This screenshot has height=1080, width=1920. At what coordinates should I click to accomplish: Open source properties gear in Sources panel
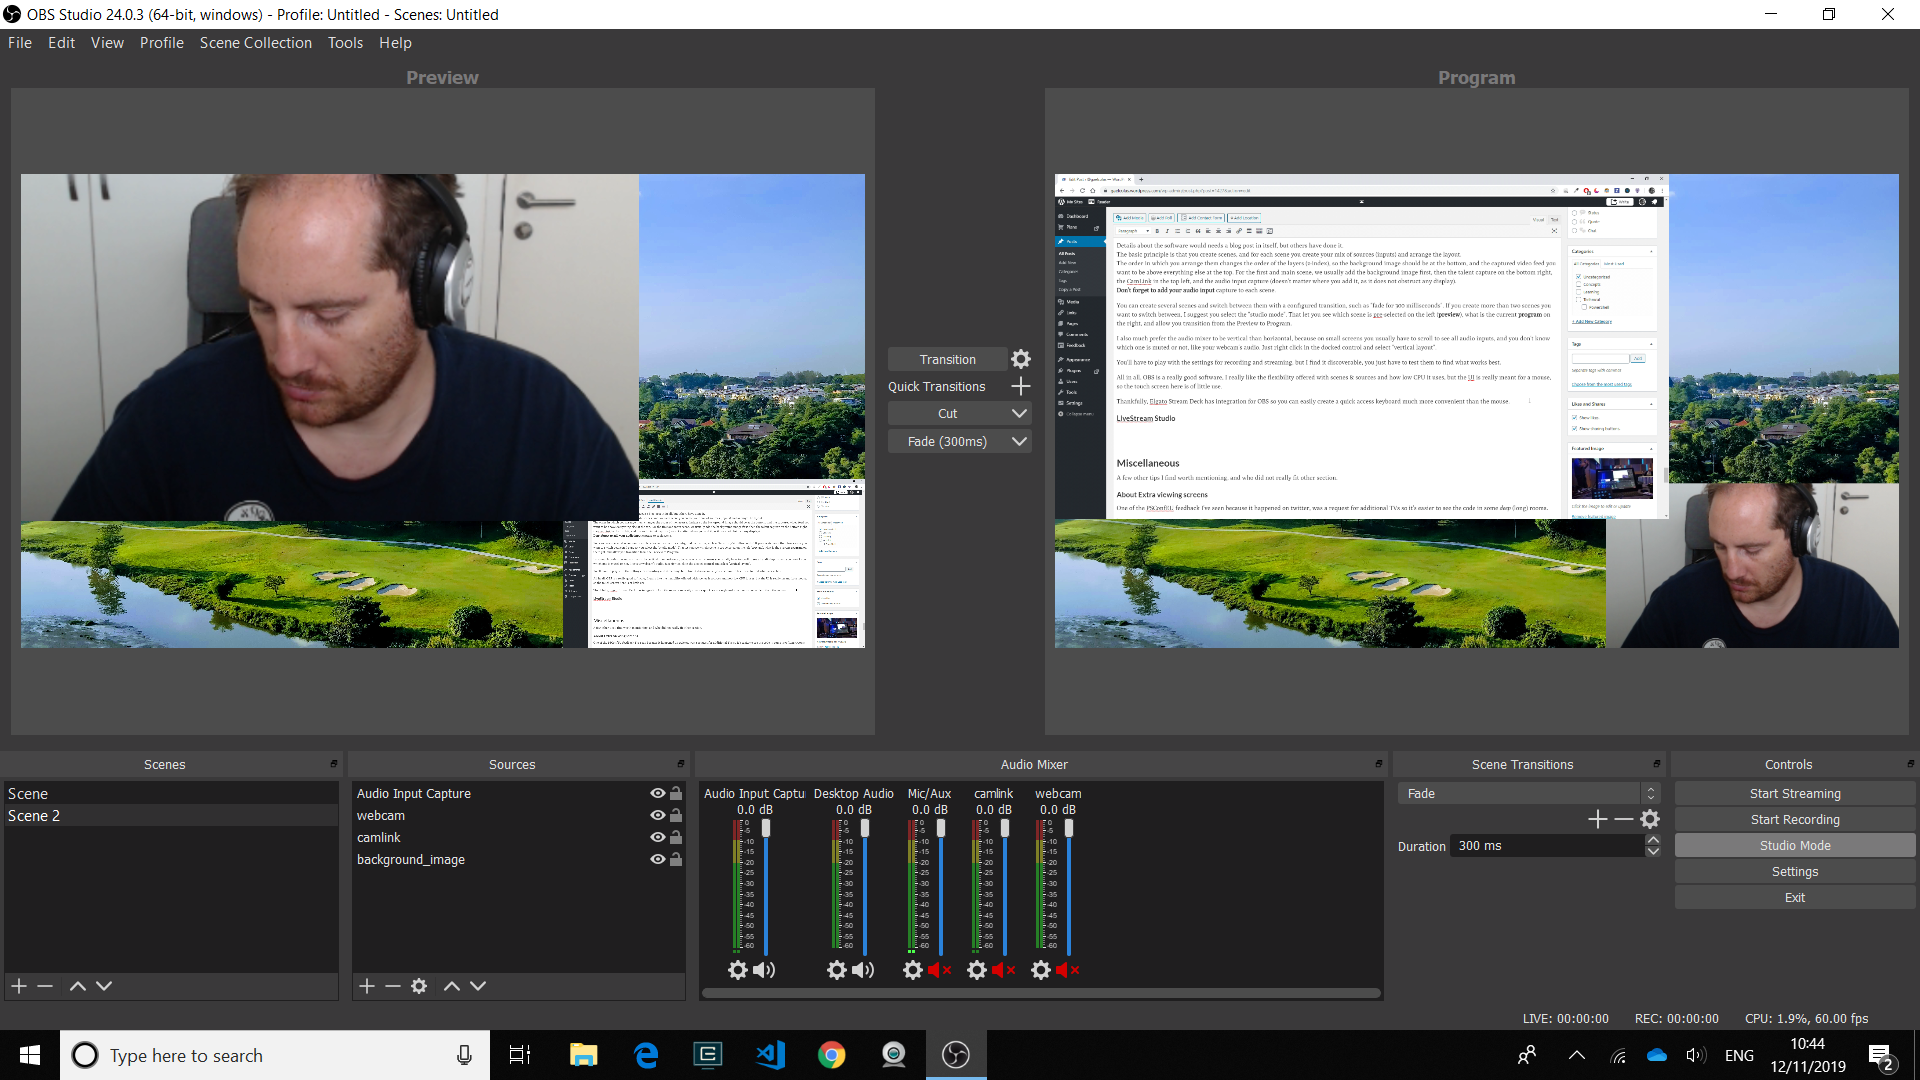pyautogui.click(x=419, y=986)
